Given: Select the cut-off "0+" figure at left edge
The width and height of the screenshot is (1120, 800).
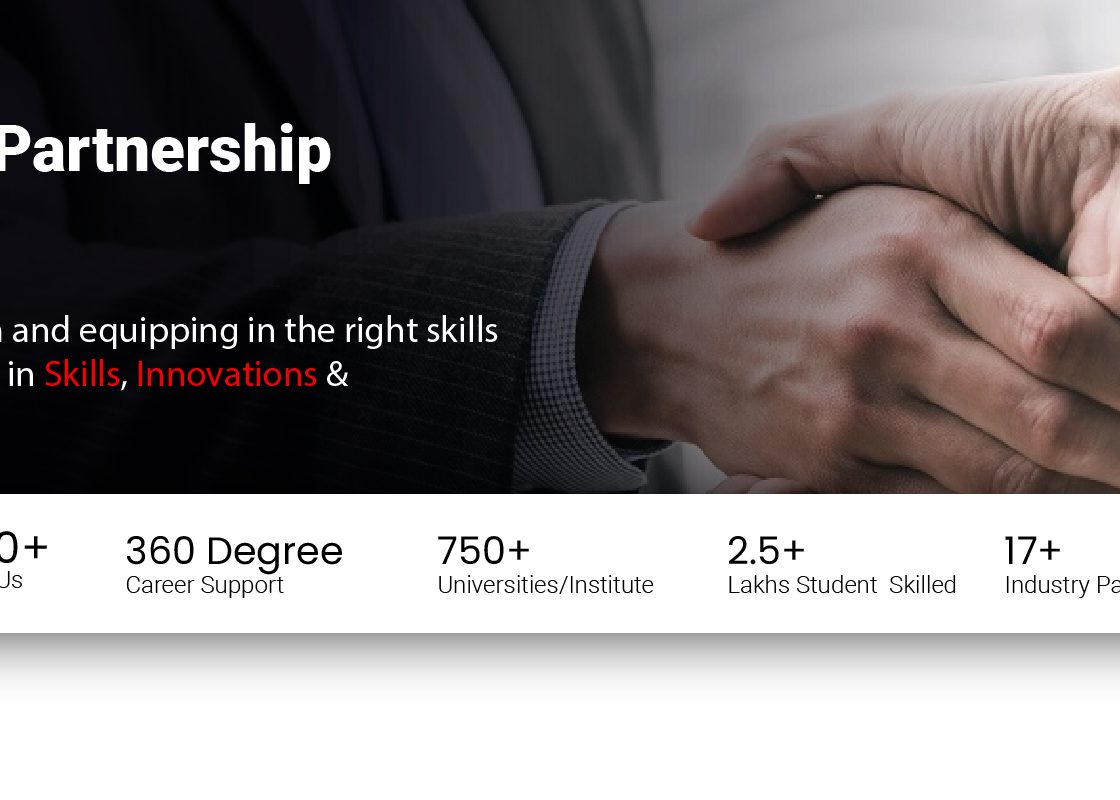Looking at the screenshot, I should coord(23,547).
